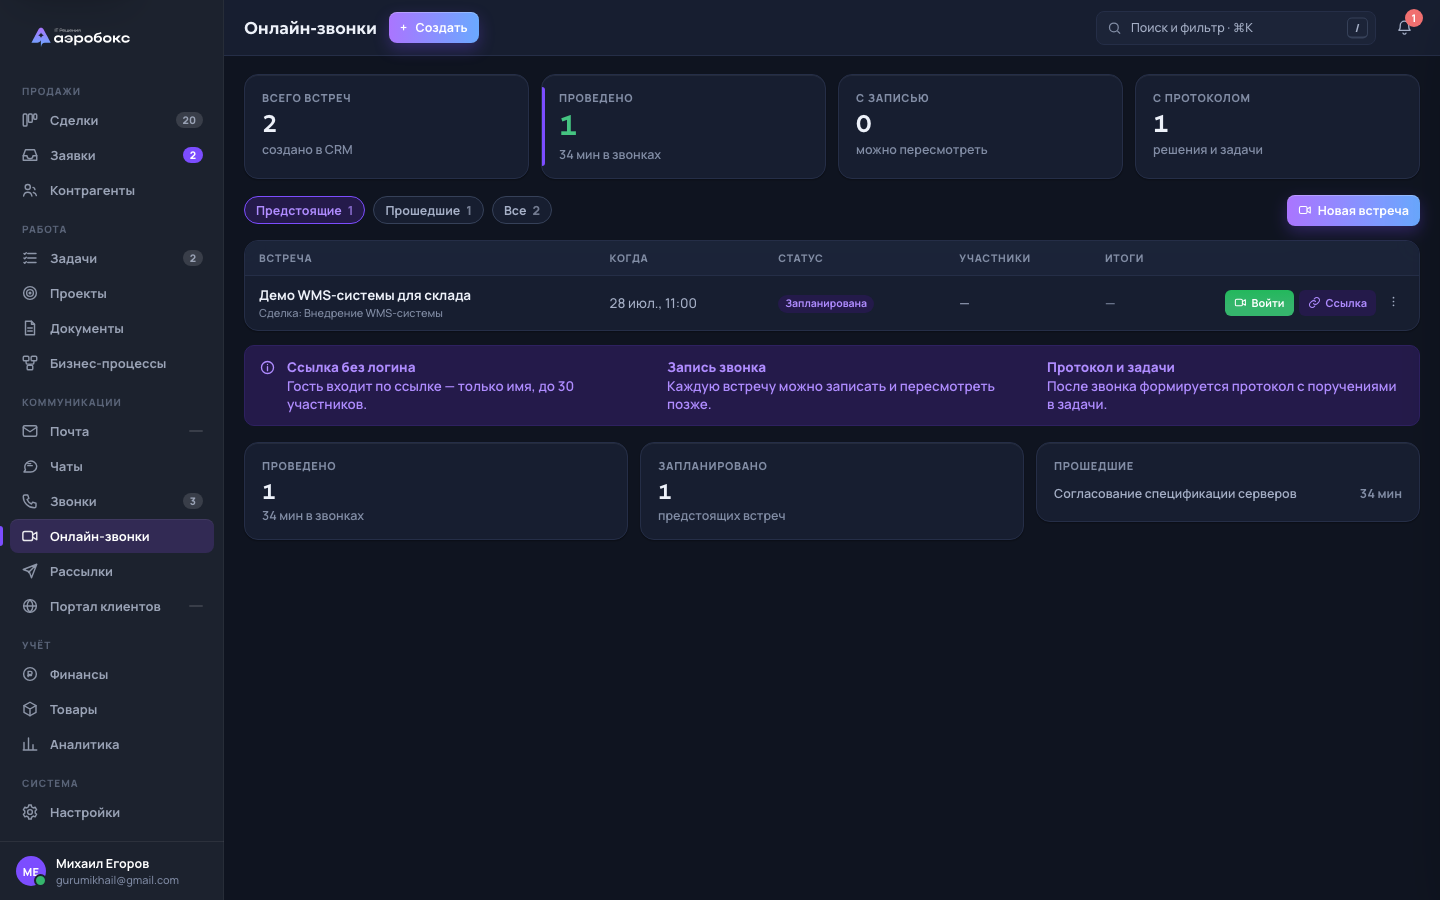Focus the Поиск и фильтр search field

tap(1236, 28)
